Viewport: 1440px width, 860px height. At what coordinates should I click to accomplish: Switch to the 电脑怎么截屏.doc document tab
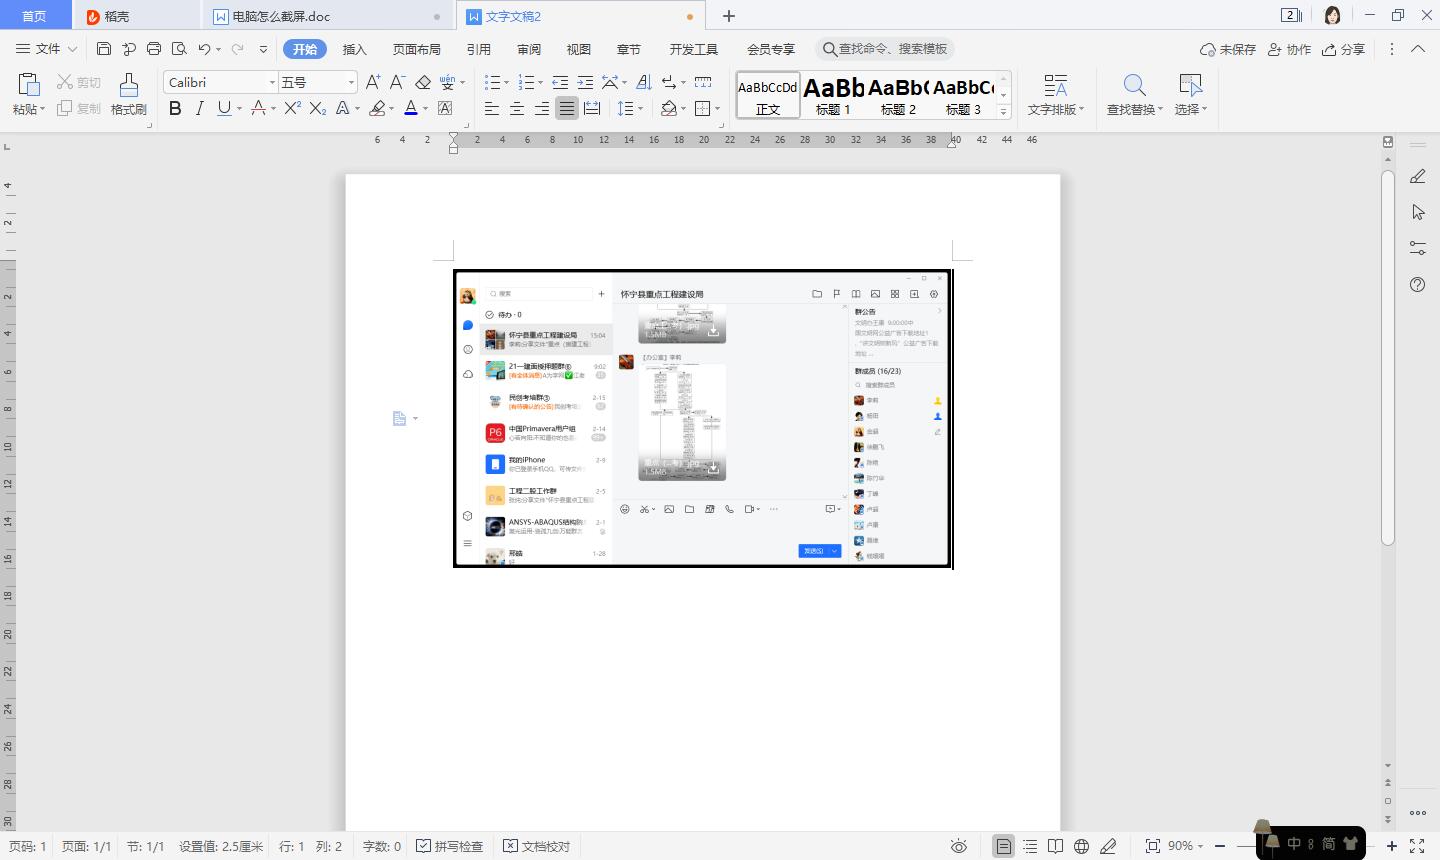[281, 16]
